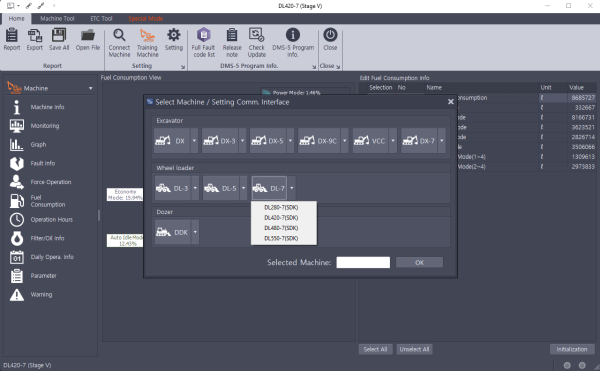Switch to the Machine Tool tab
Screen dimensions: 600x371
[x=57, y=18]
